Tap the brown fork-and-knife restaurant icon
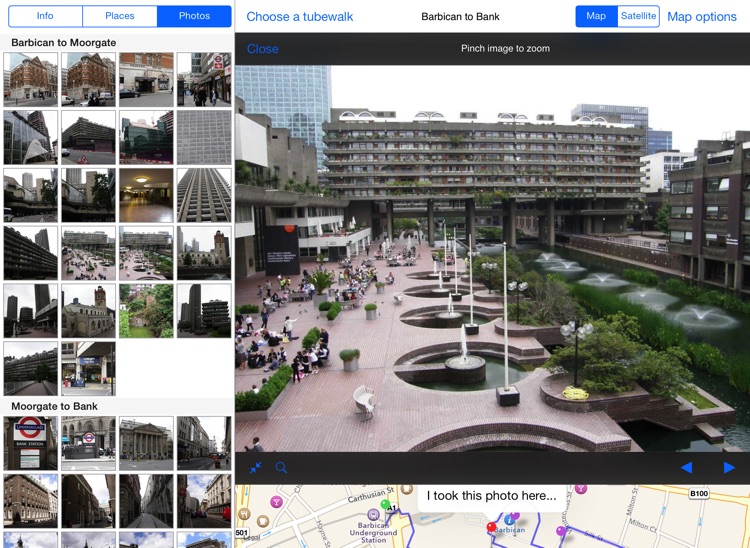The image size is (750, 548). pos(243,514)
